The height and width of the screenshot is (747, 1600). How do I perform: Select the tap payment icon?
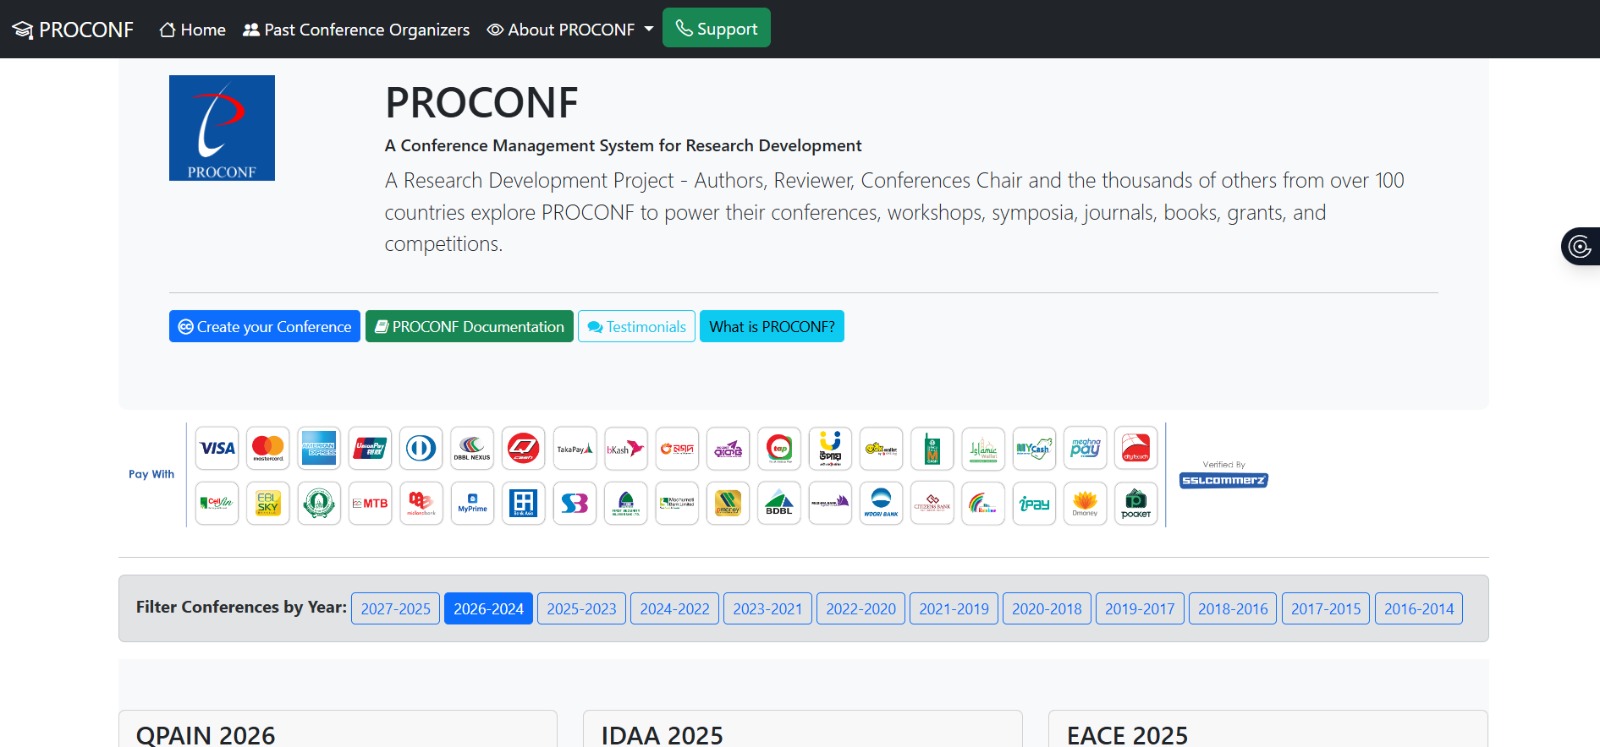(779, 448)
